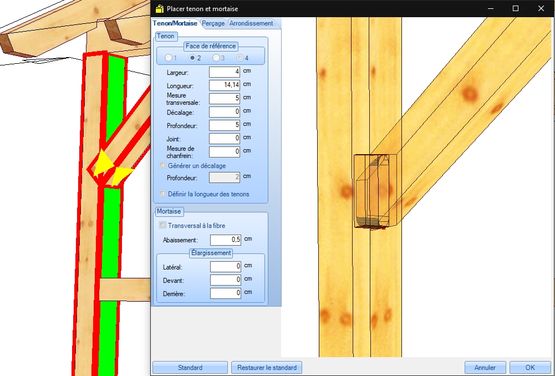
Task: Focus the Abaissement input field
Action: pos(225,240)
